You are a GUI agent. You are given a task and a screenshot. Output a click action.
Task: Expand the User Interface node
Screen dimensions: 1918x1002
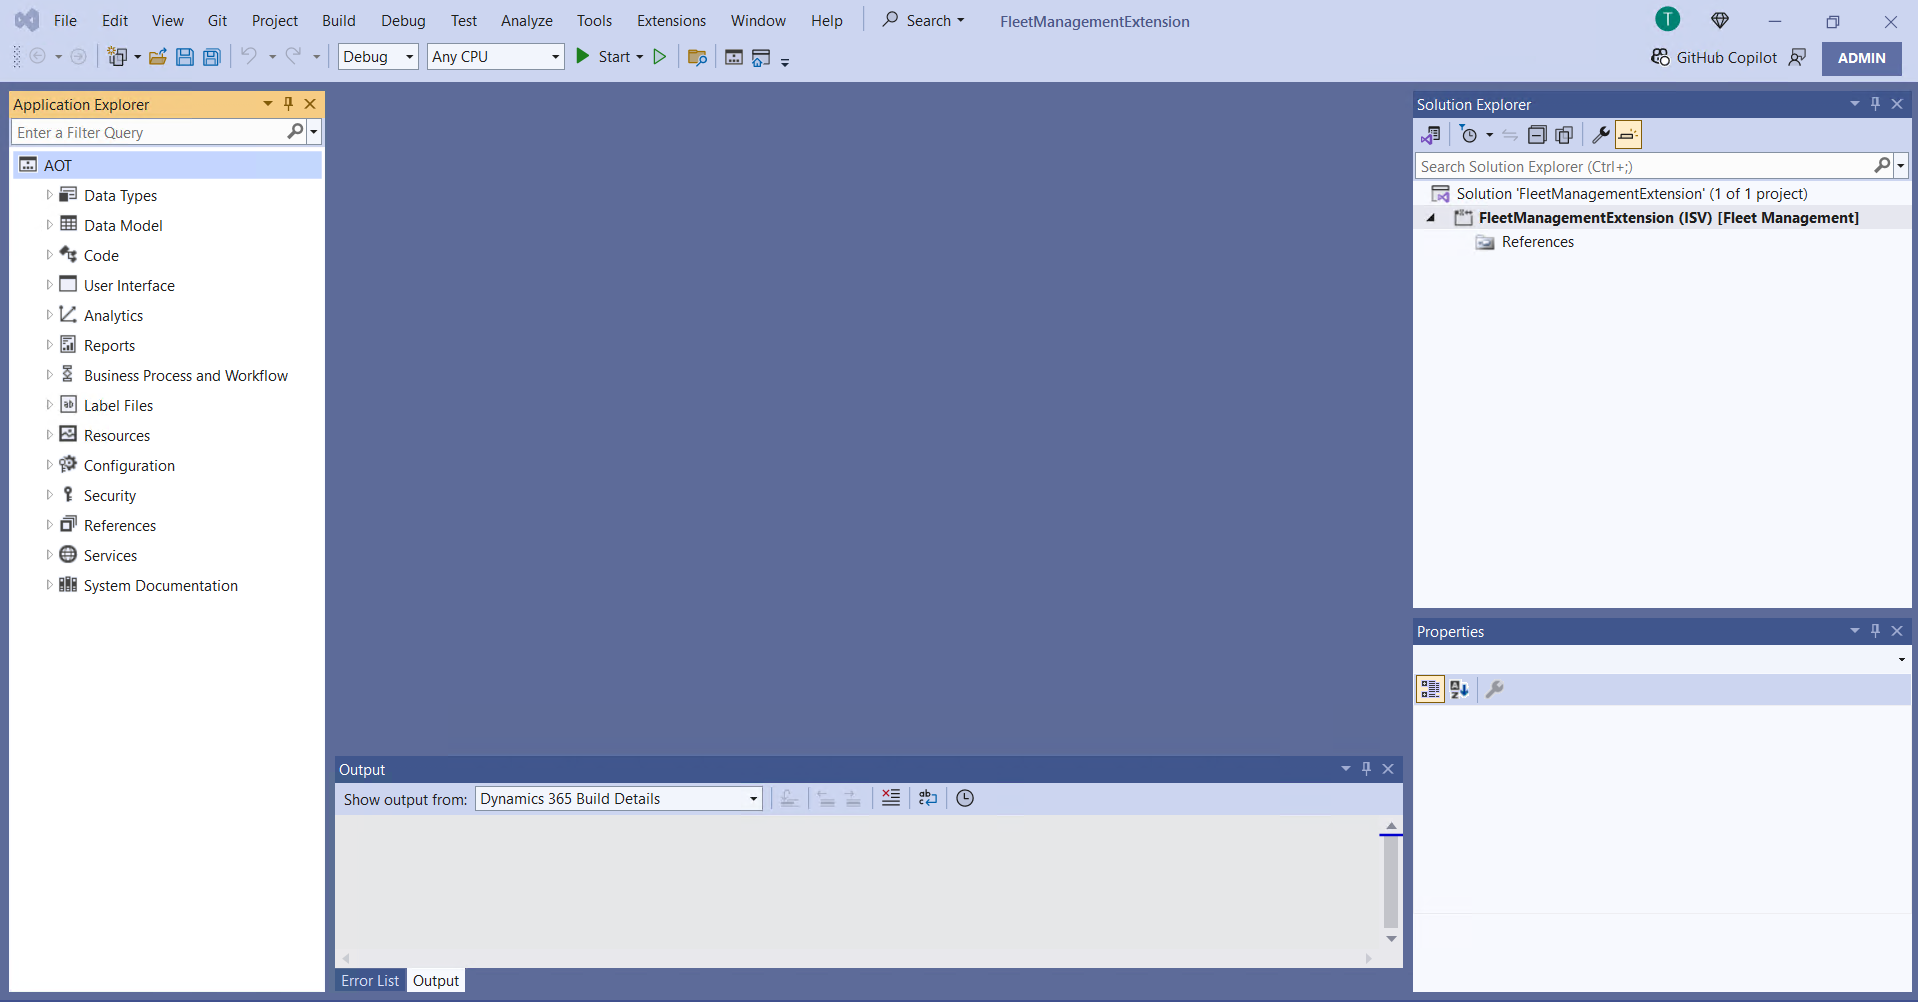49,285
